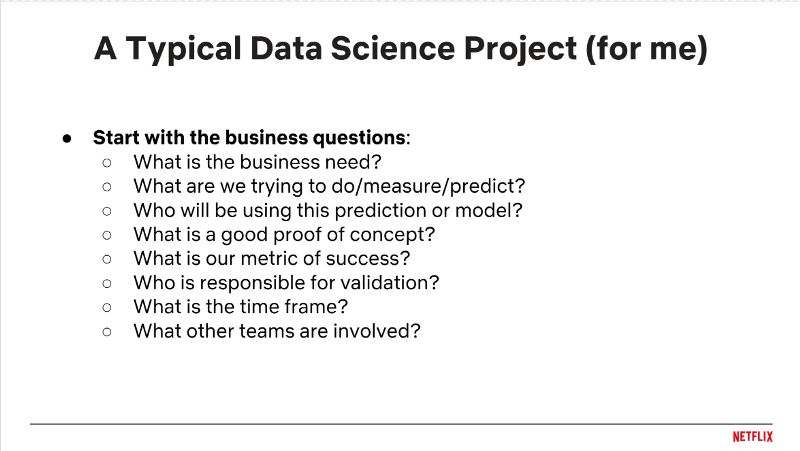Click the hollow bullet beside 'responsible for validation'

107,282
